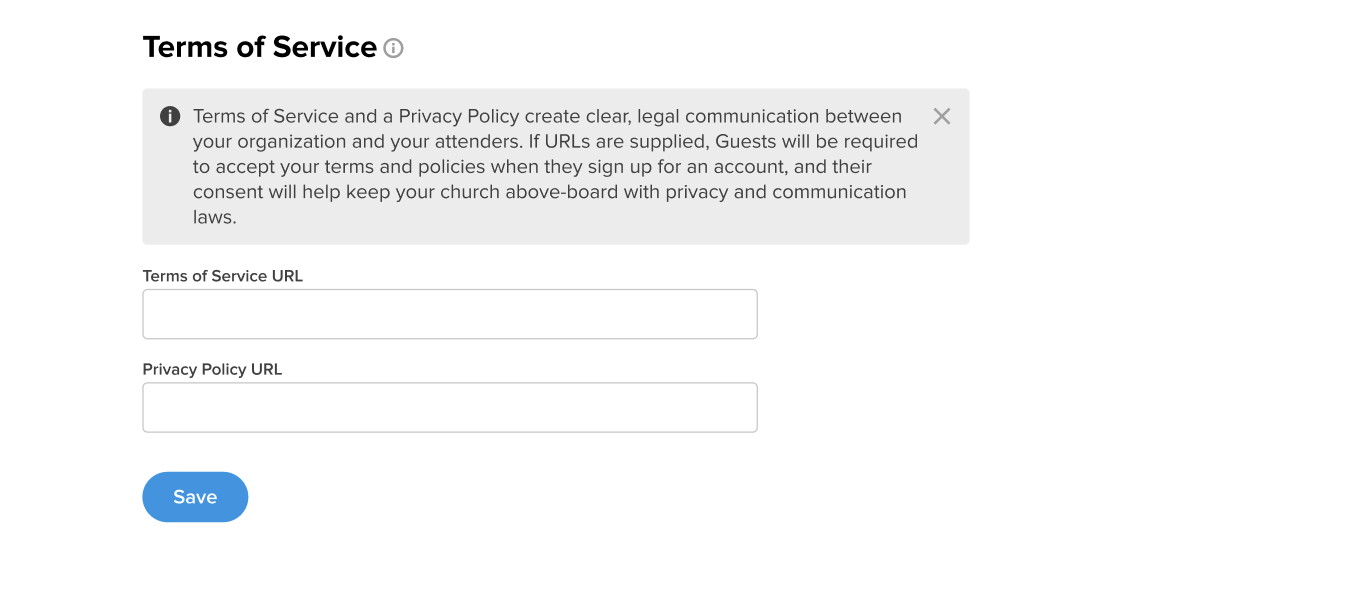Dismiss the notice with the X icon
The width and height of the screenshot is (1372, 600).
(x=942, y=116)
